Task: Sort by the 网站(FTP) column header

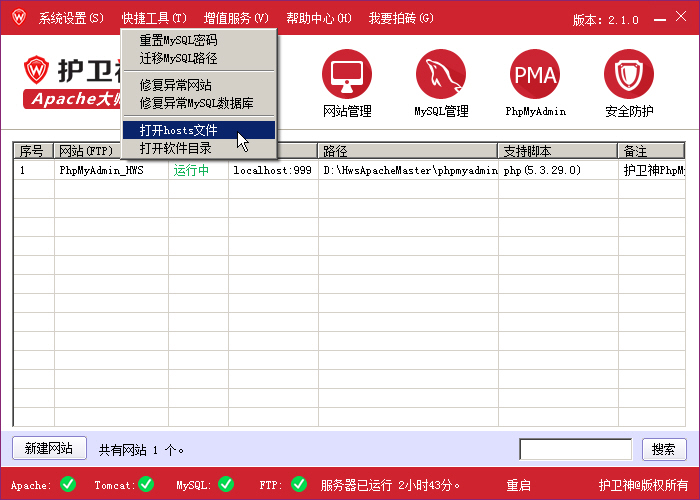Action: point(88,151)
